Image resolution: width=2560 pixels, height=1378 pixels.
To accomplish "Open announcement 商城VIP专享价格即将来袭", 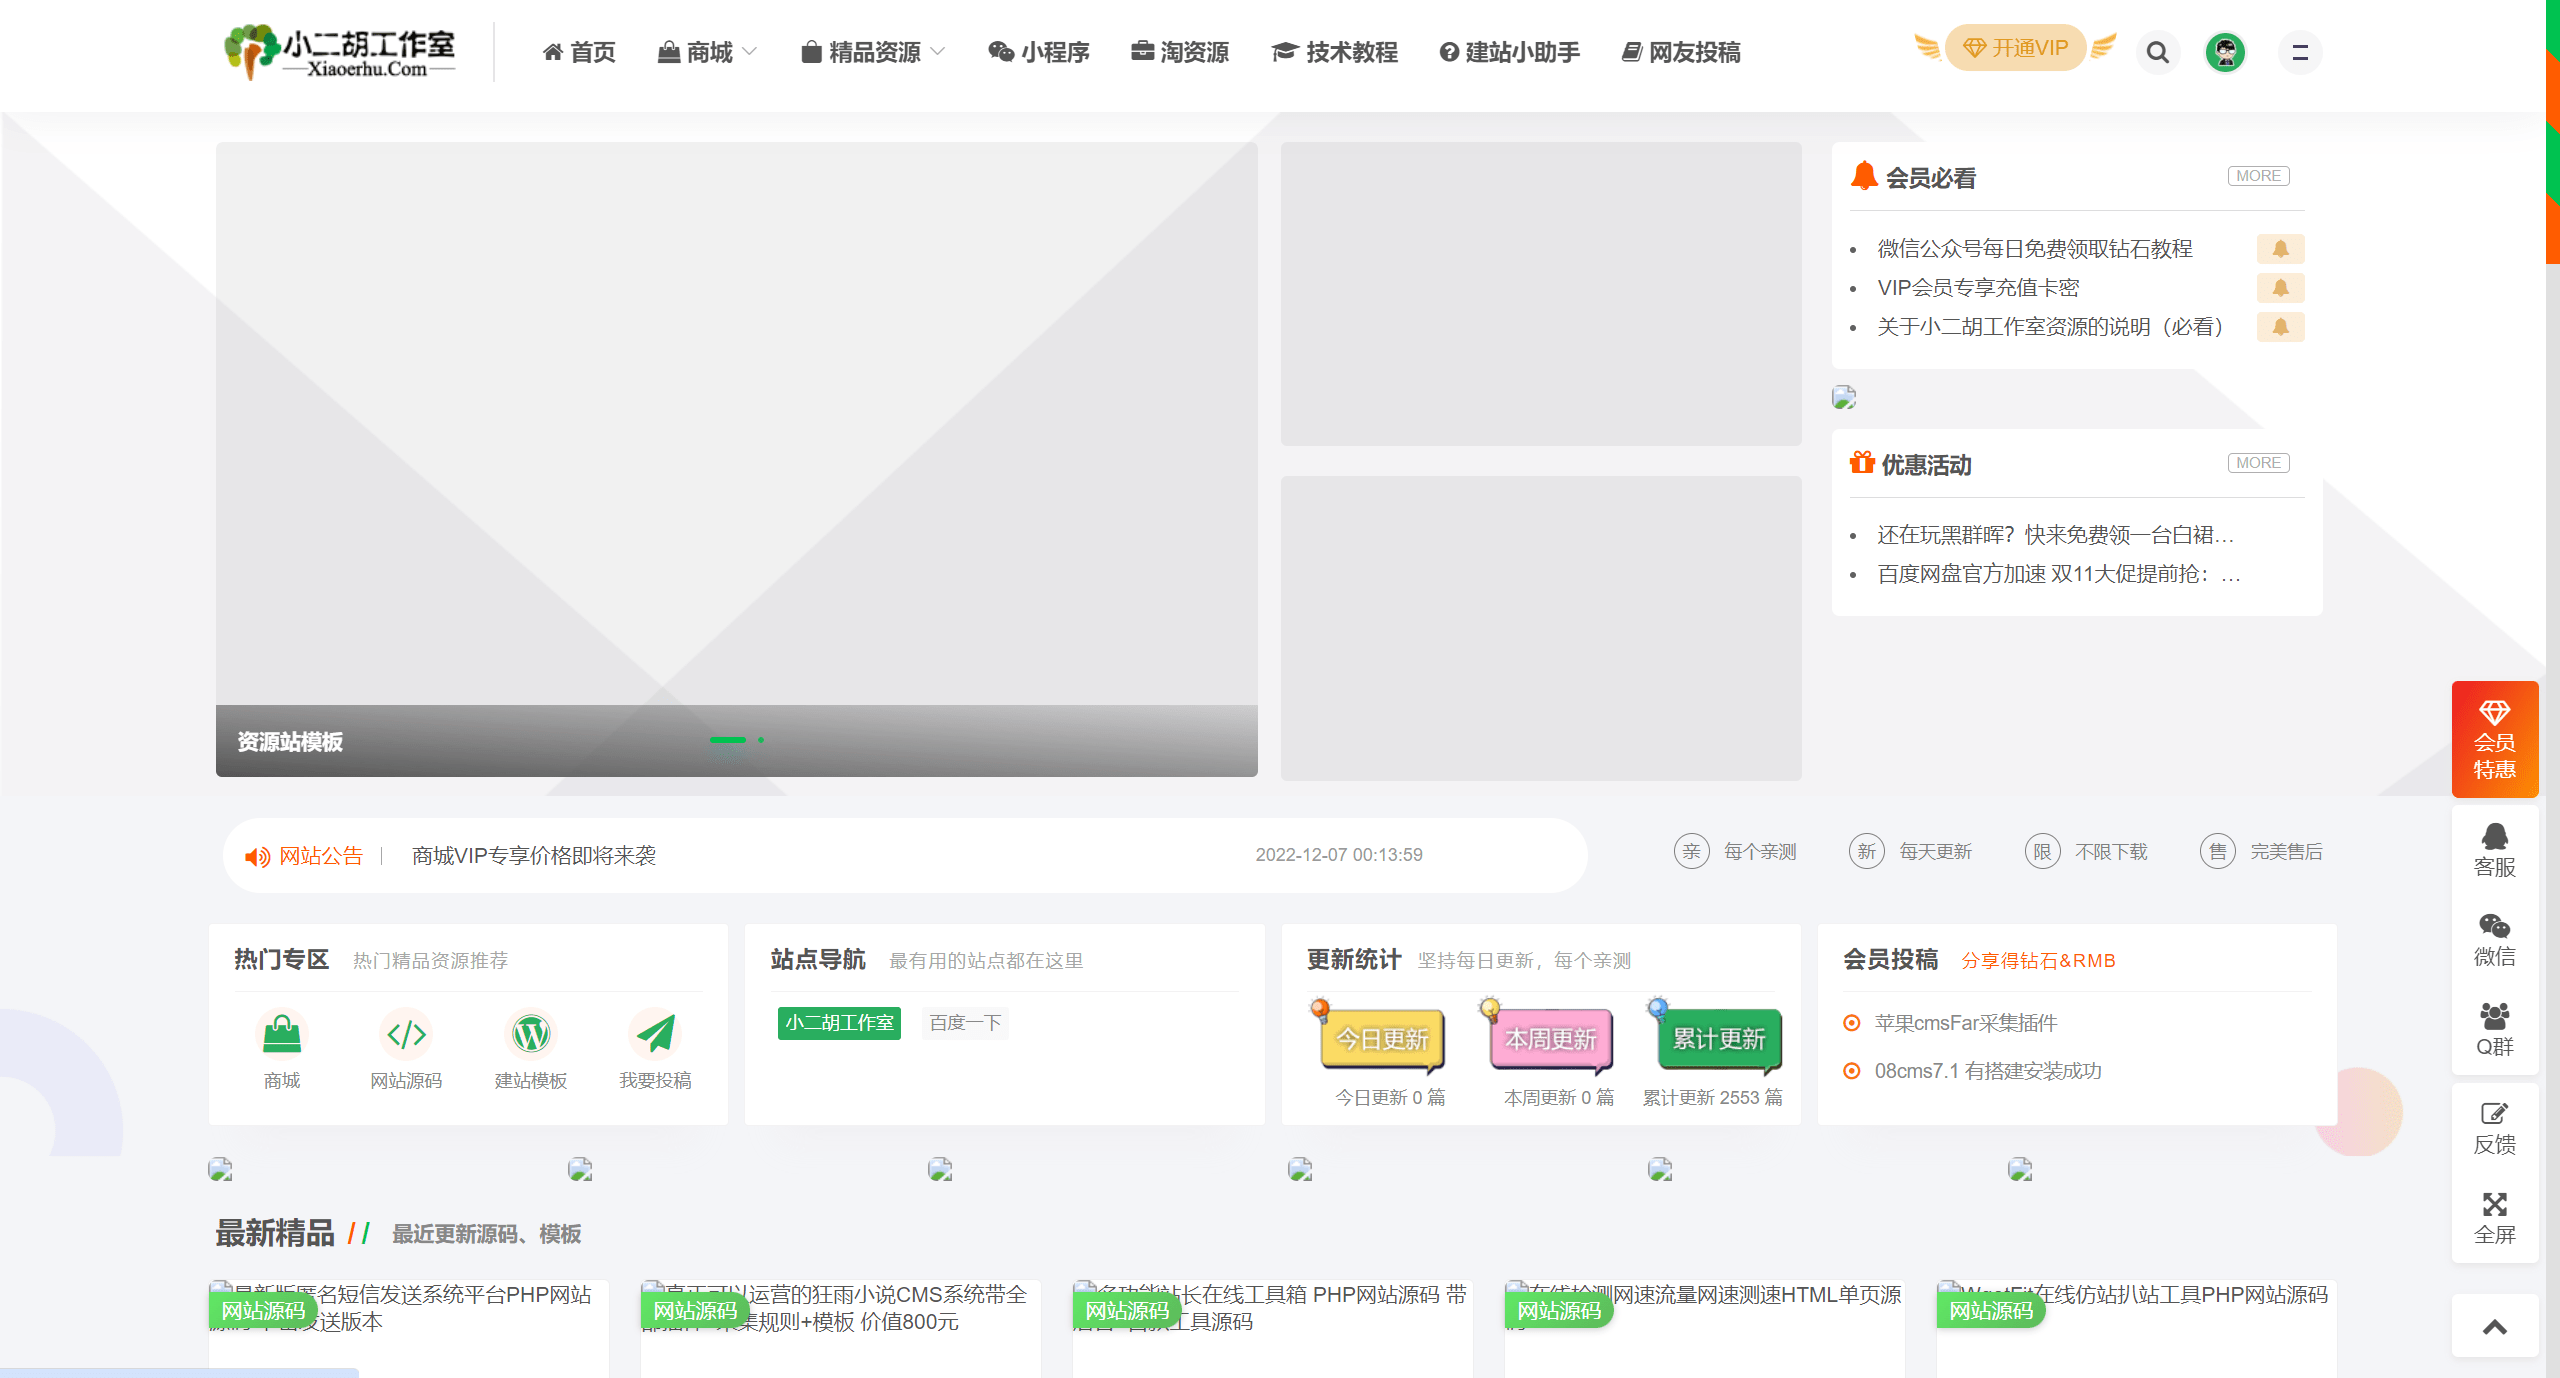I will [x=534, y=856].
